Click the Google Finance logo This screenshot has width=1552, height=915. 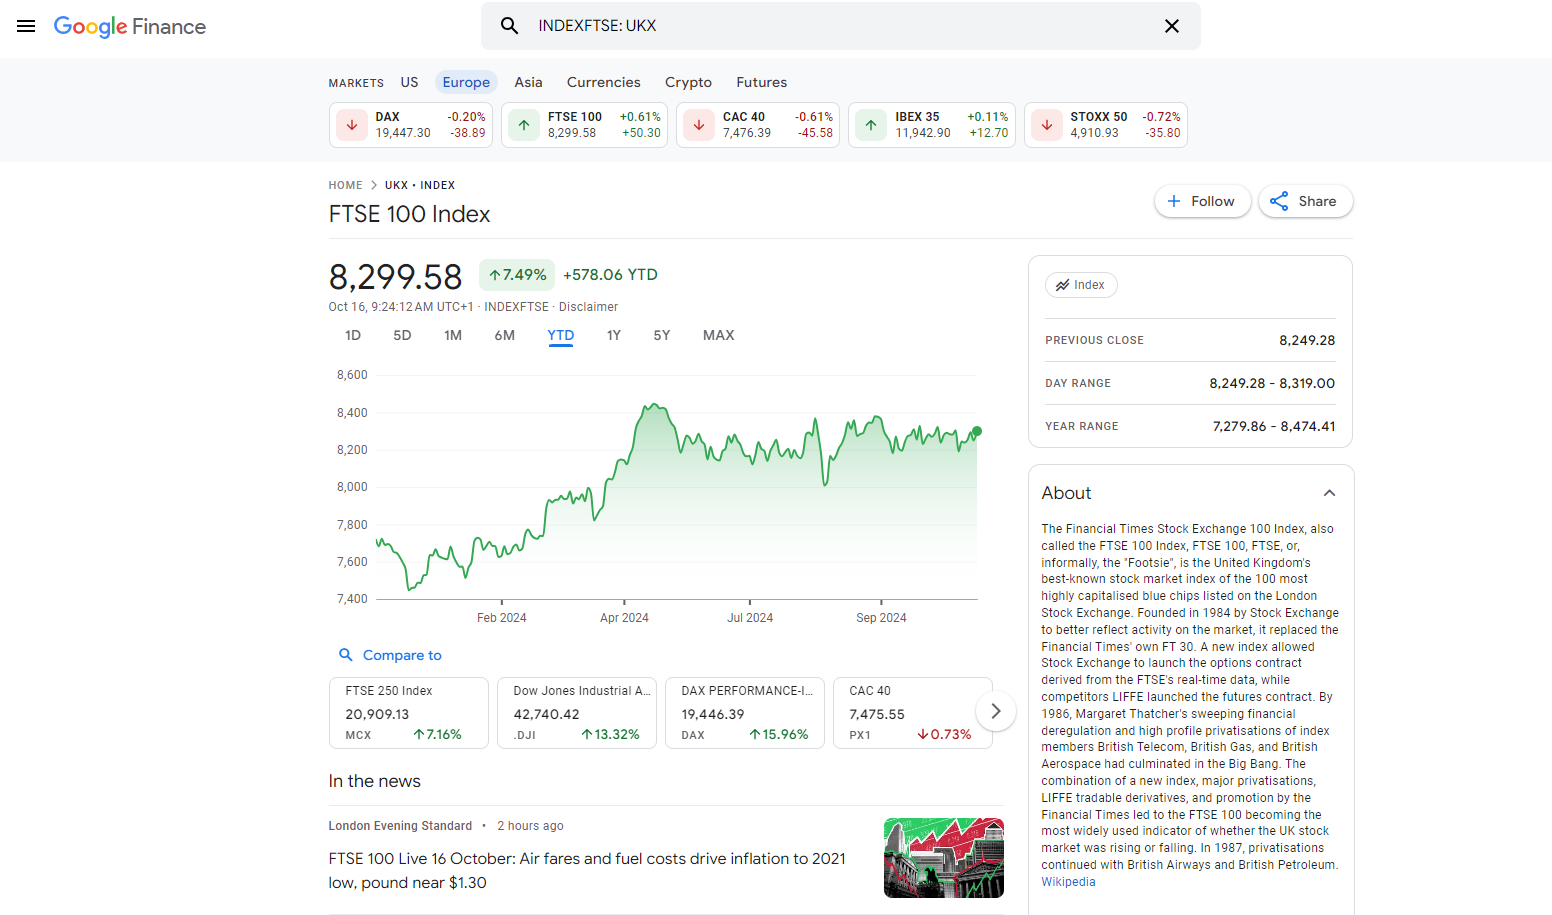[130, 26]
